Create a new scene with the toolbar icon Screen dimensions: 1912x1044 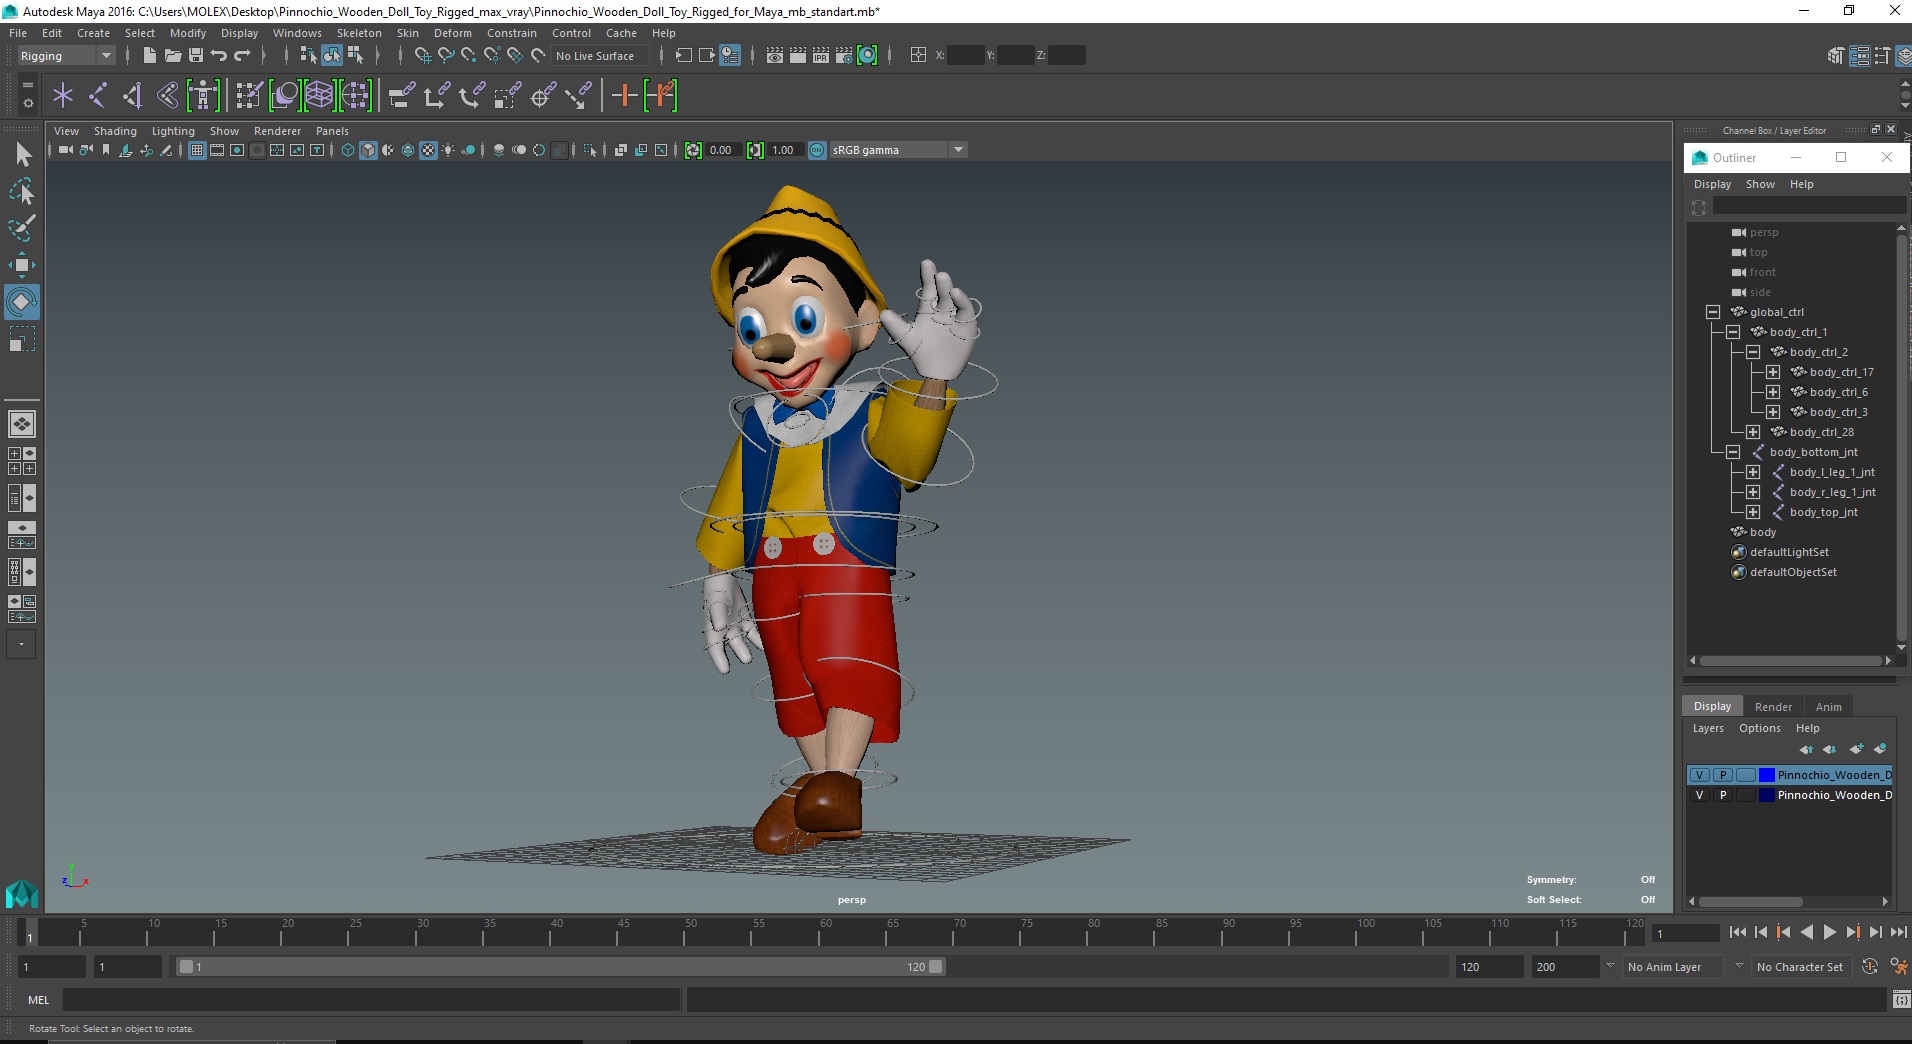coord(149,56)
